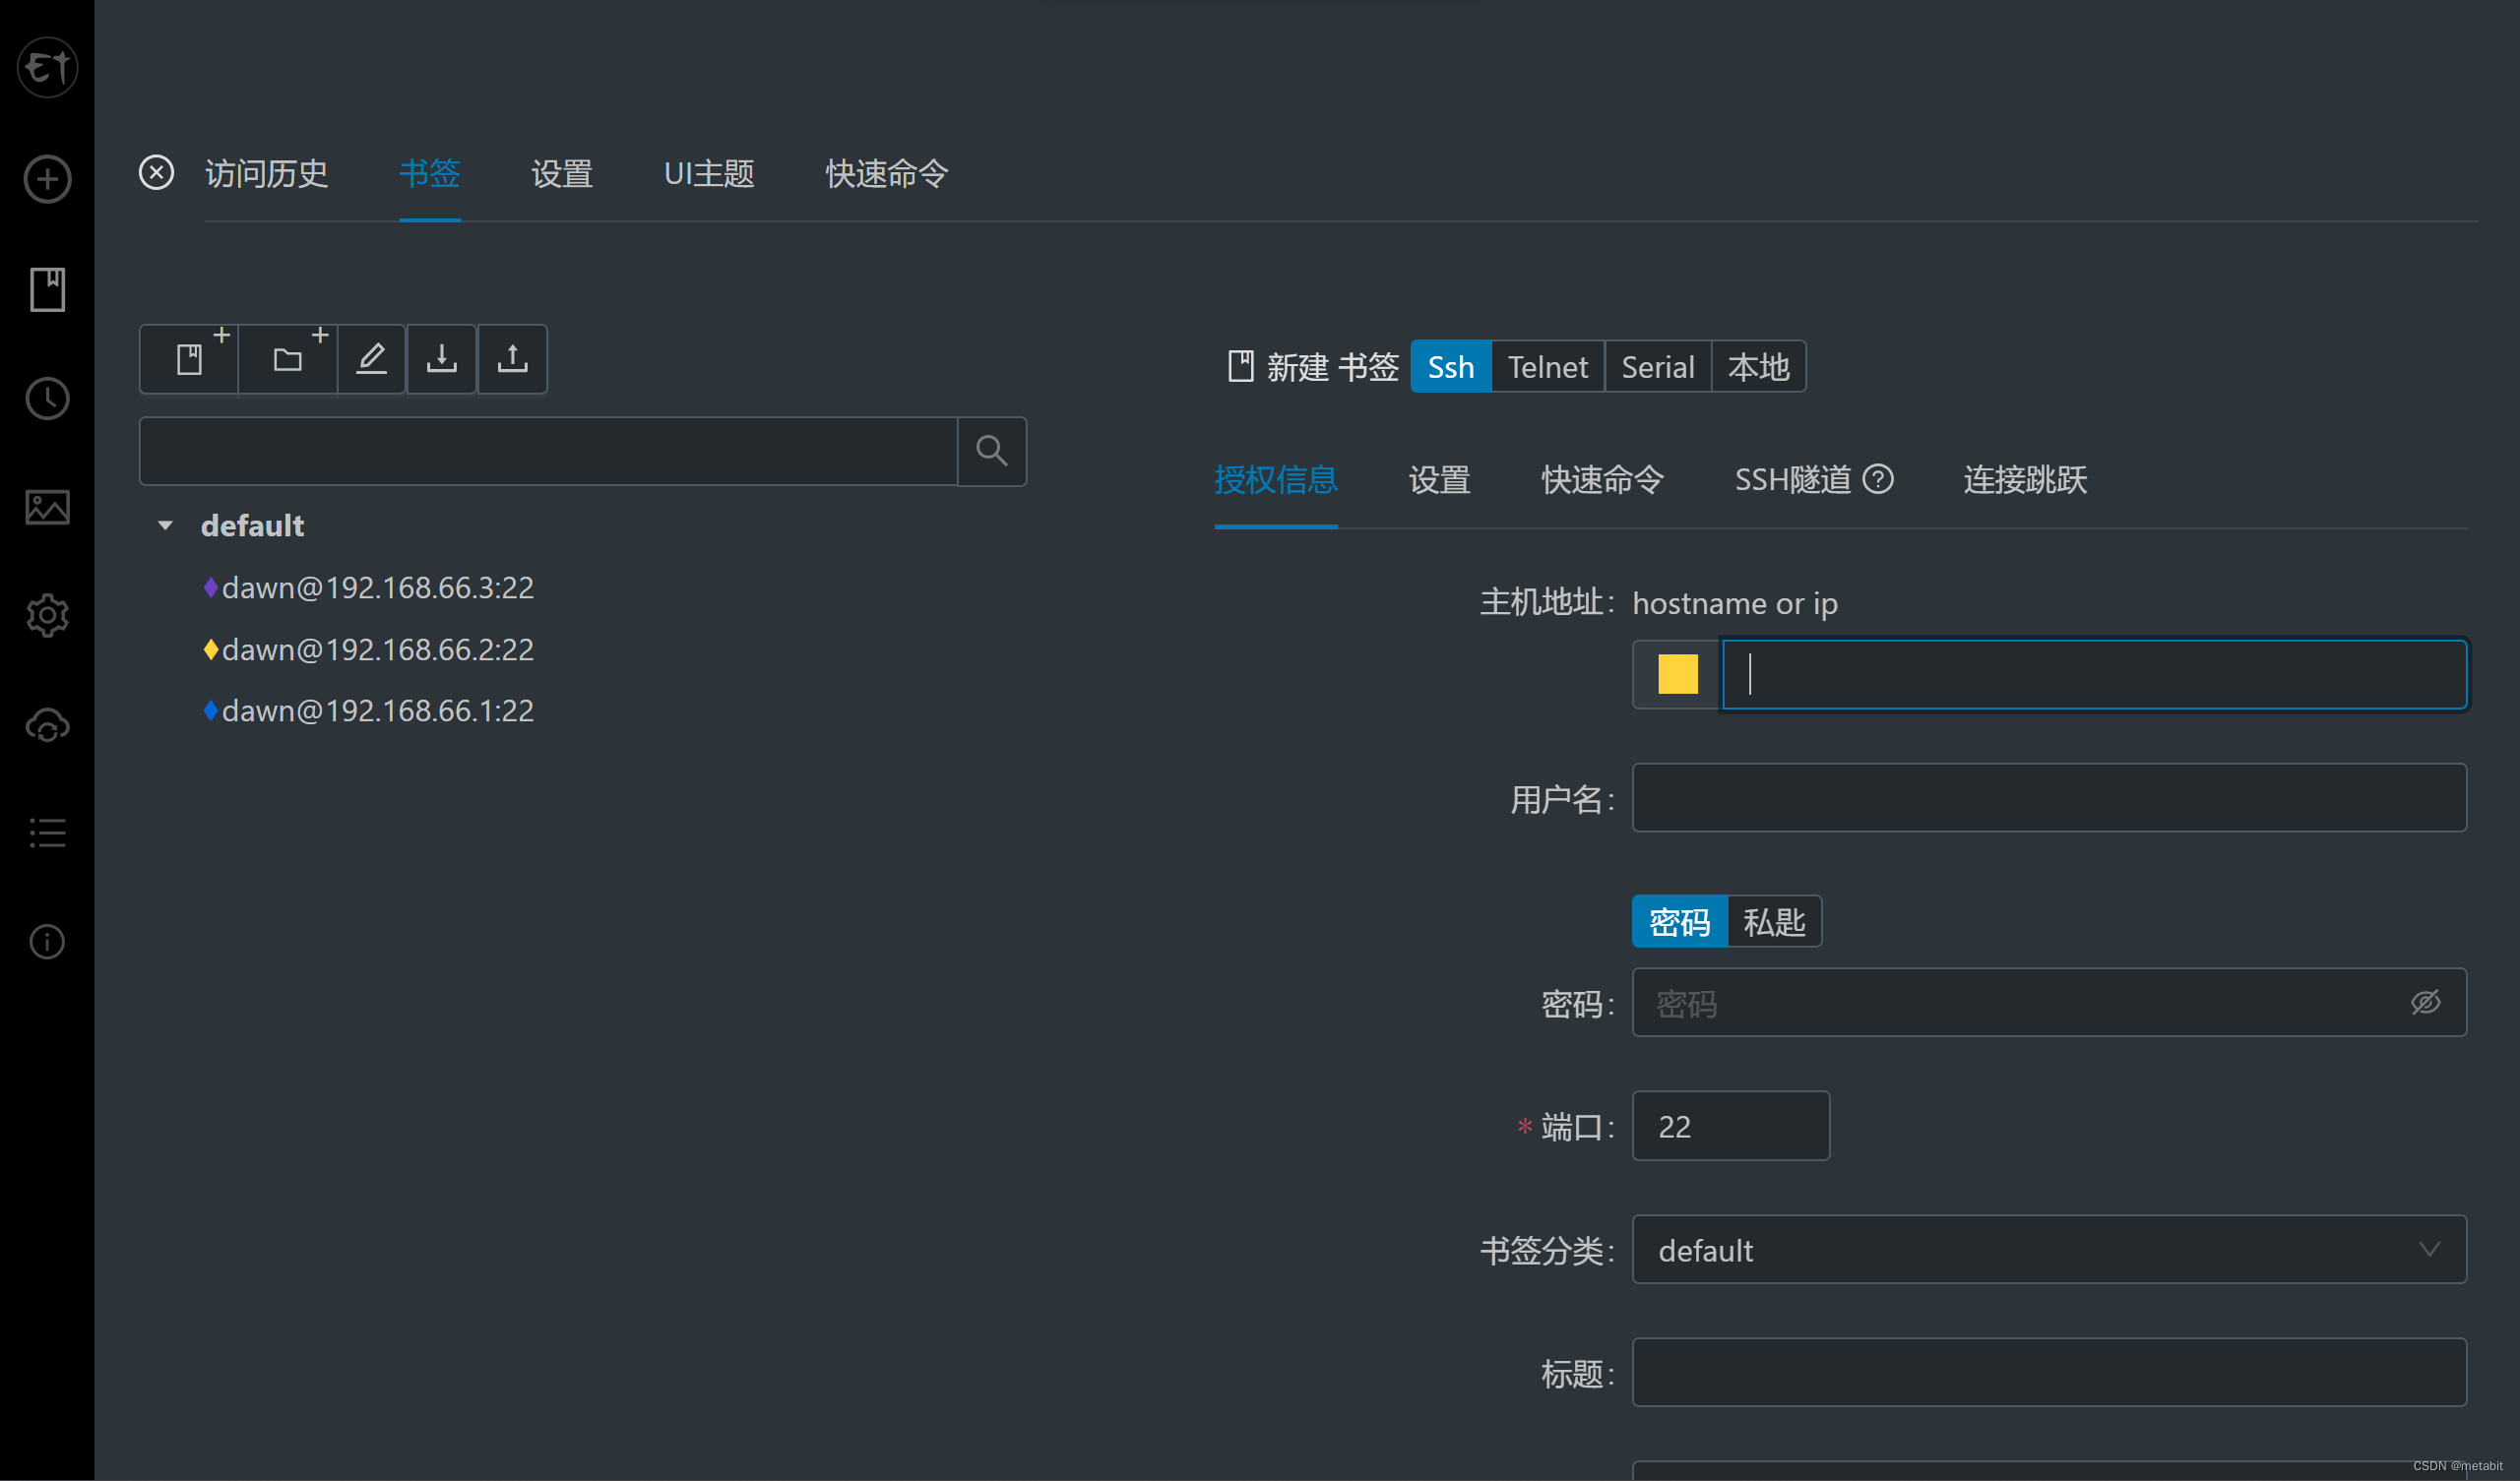Focus the 密码 password field
Screen dimensions: 2520x1481
pyautogui.click(x=2049, y=1002)
